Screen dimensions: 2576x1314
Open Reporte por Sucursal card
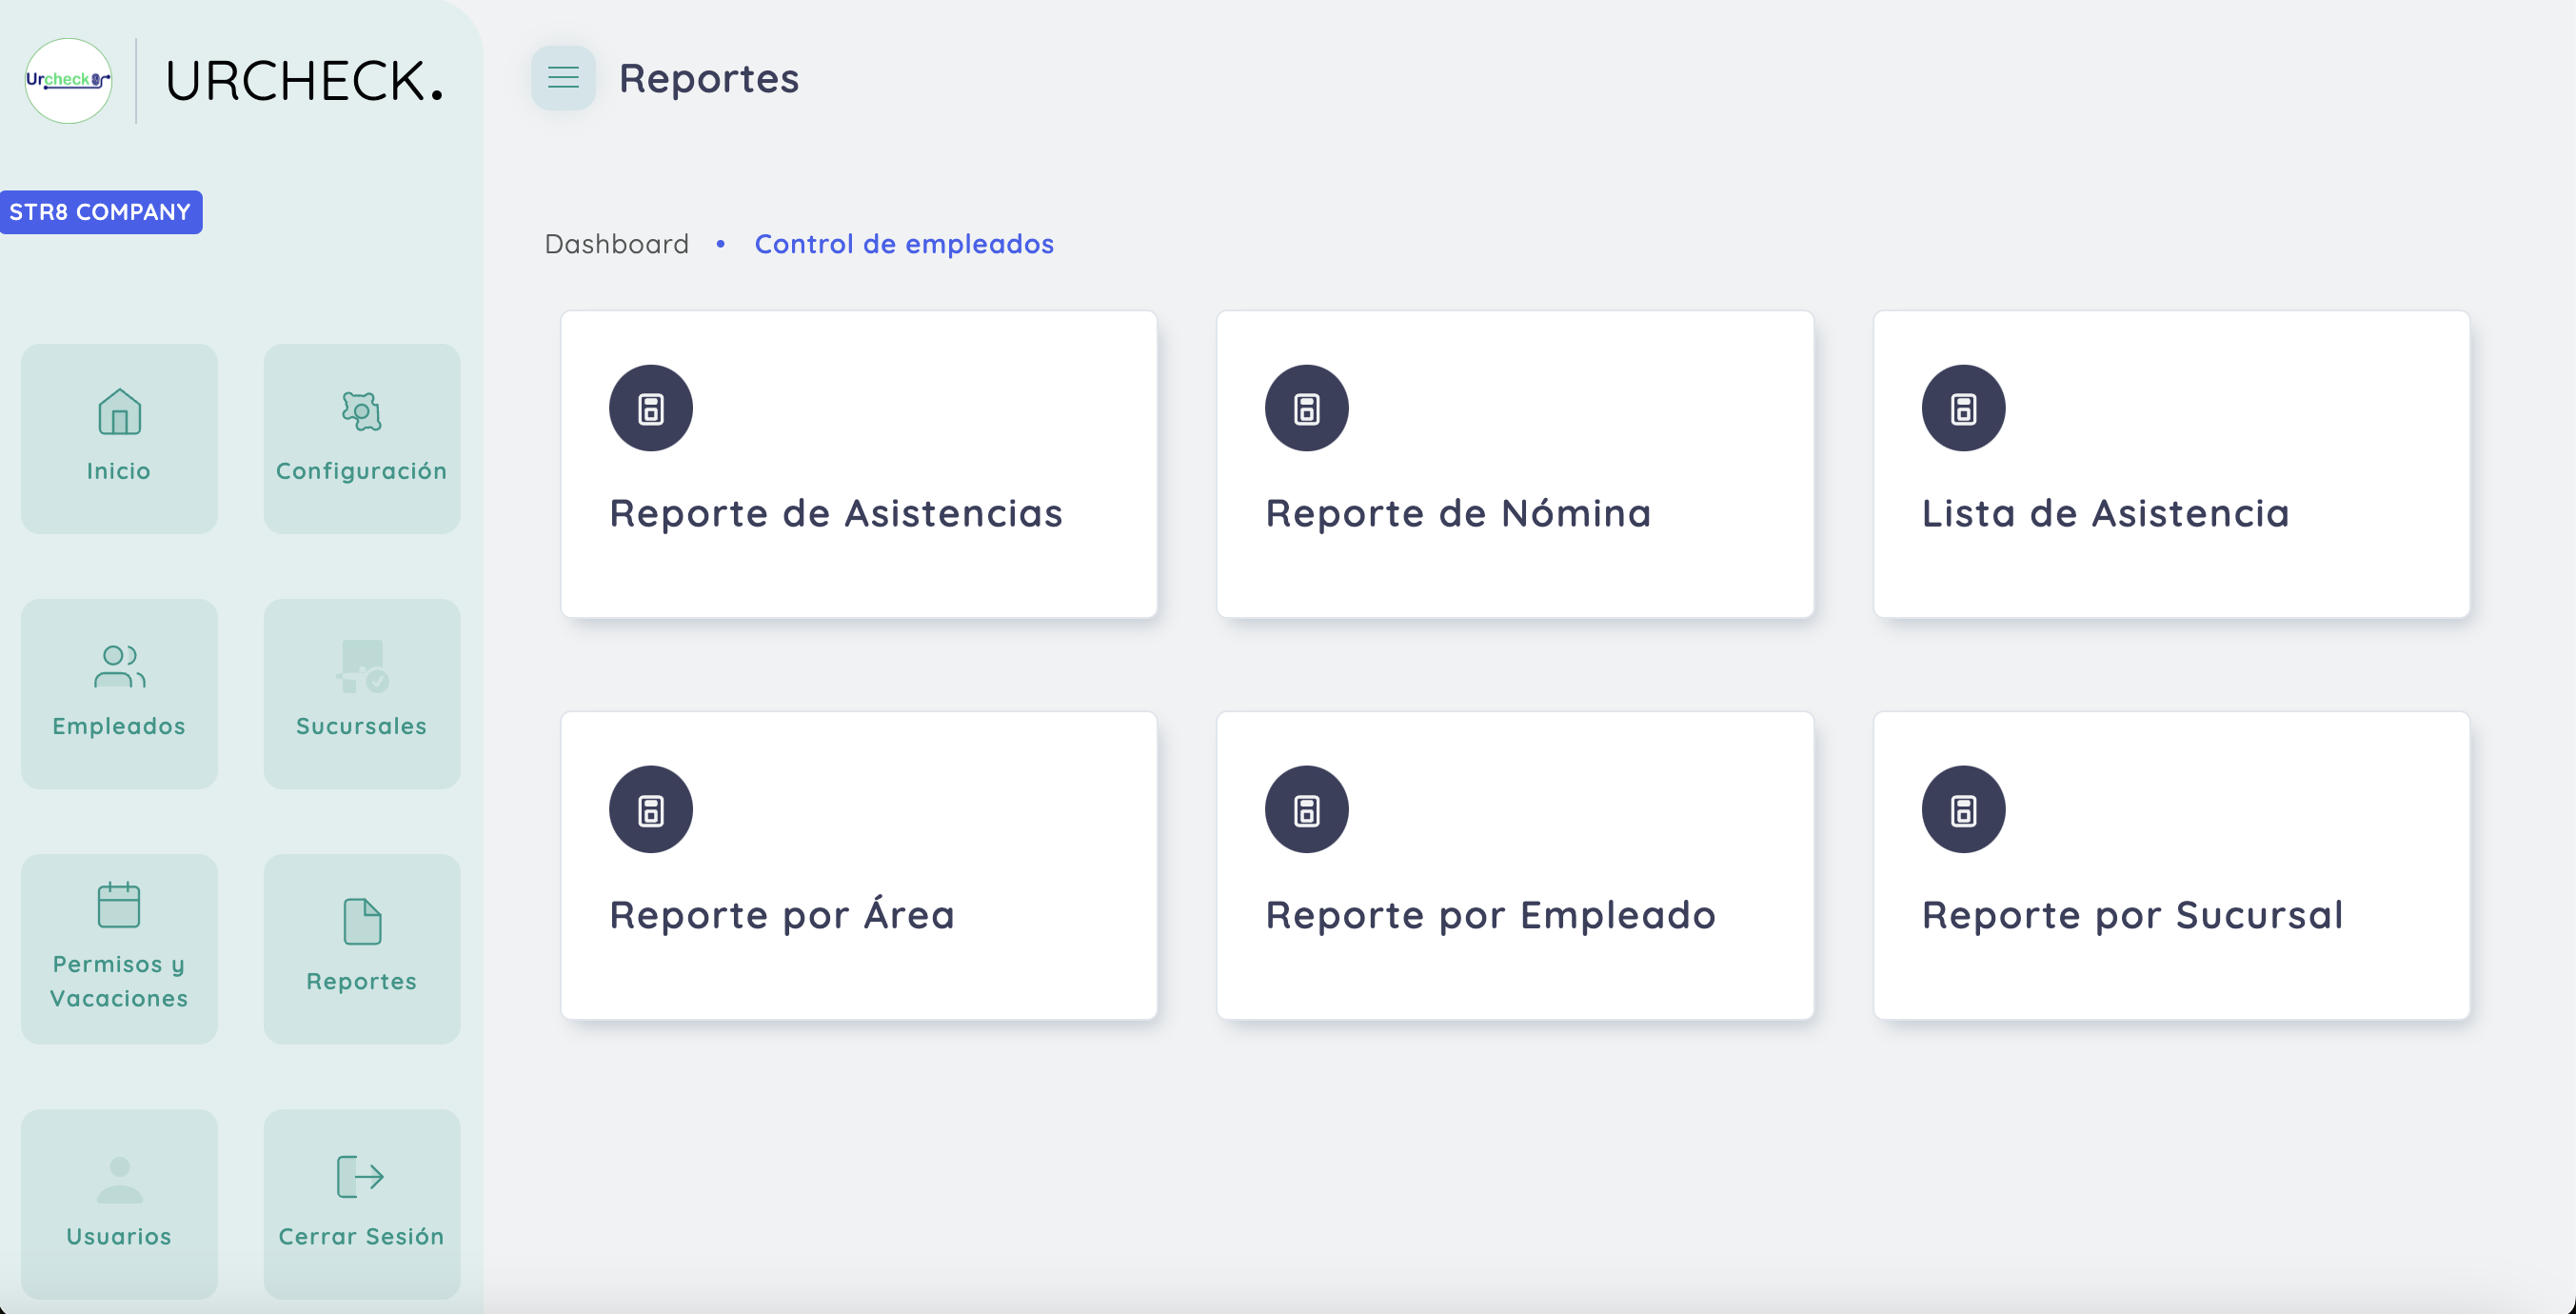(2171, 865)
